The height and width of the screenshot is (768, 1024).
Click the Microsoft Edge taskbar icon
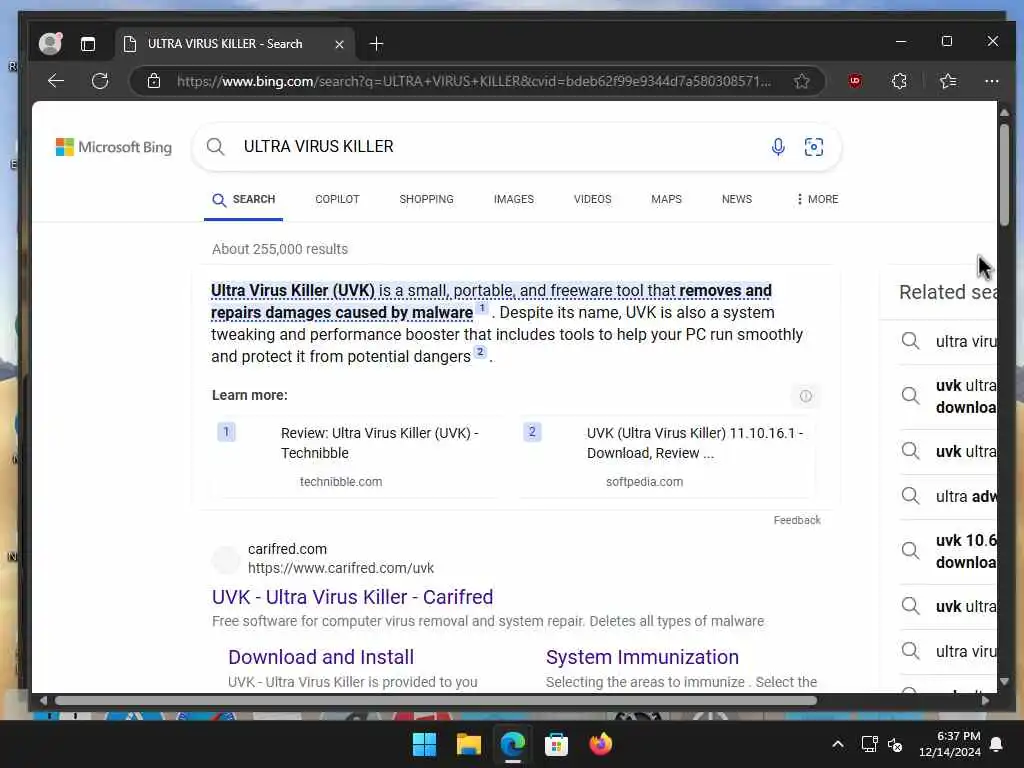[513, 744]
